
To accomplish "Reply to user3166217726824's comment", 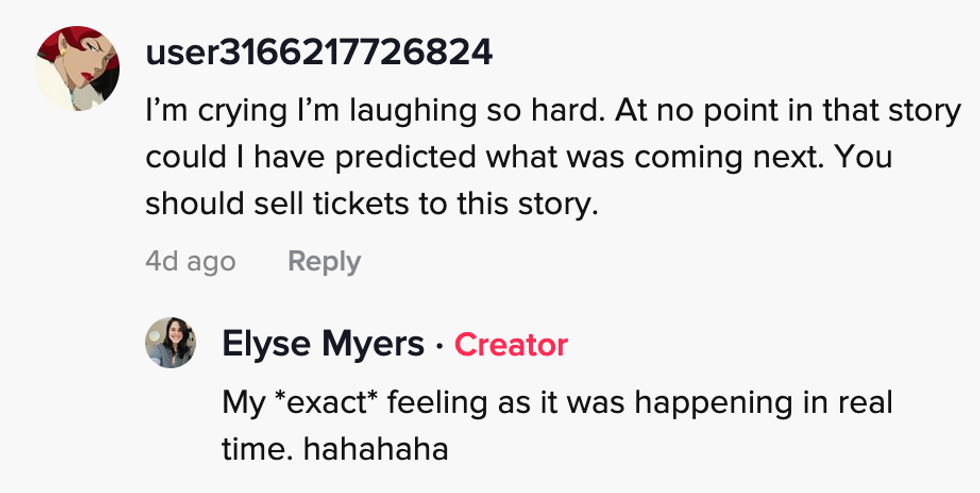I will click(323, 262).
